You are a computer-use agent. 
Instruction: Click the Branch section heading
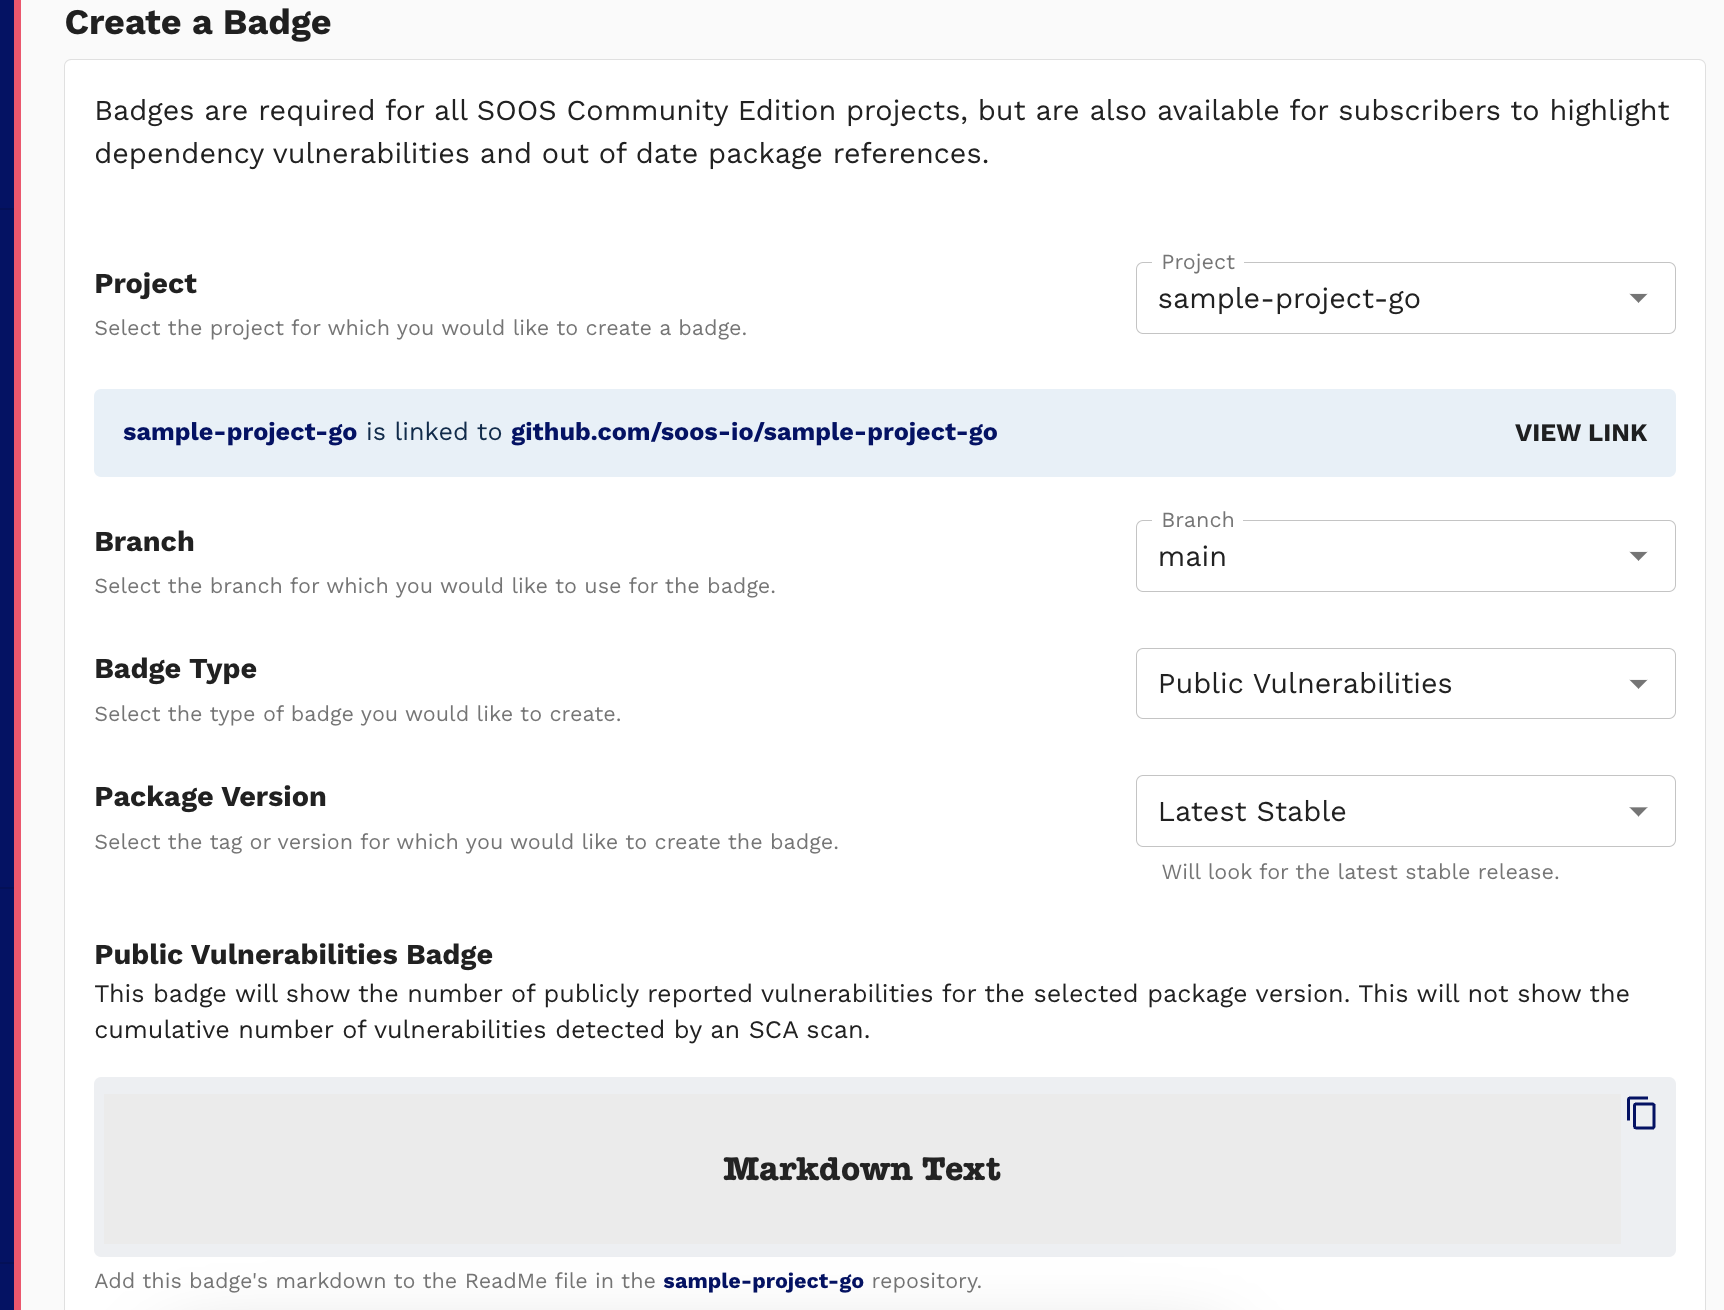tap(145, 541)
